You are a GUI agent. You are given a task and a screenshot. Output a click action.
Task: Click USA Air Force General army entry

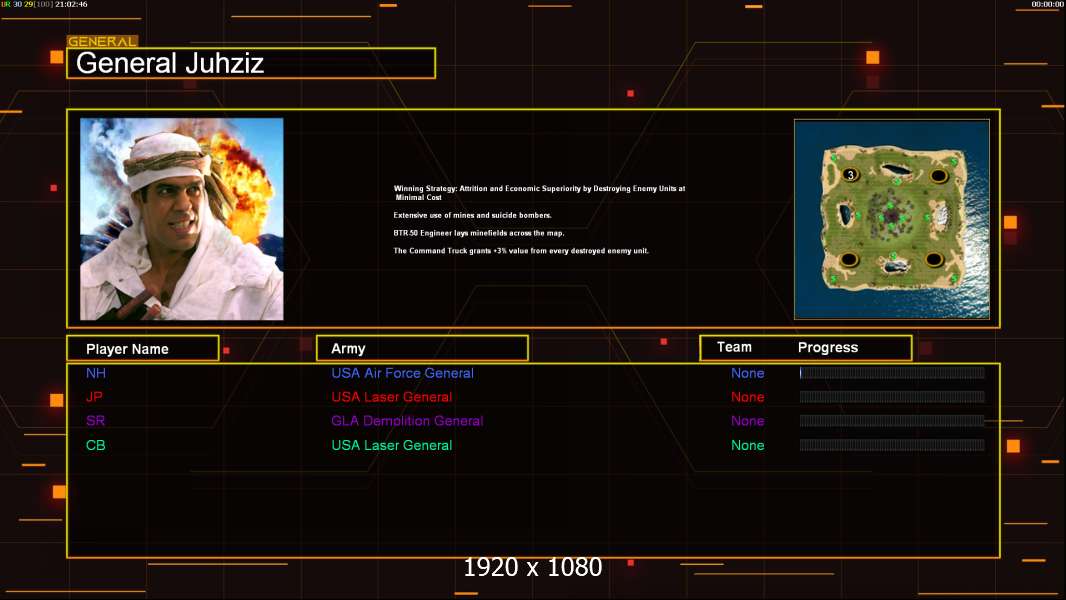(402, 373)
